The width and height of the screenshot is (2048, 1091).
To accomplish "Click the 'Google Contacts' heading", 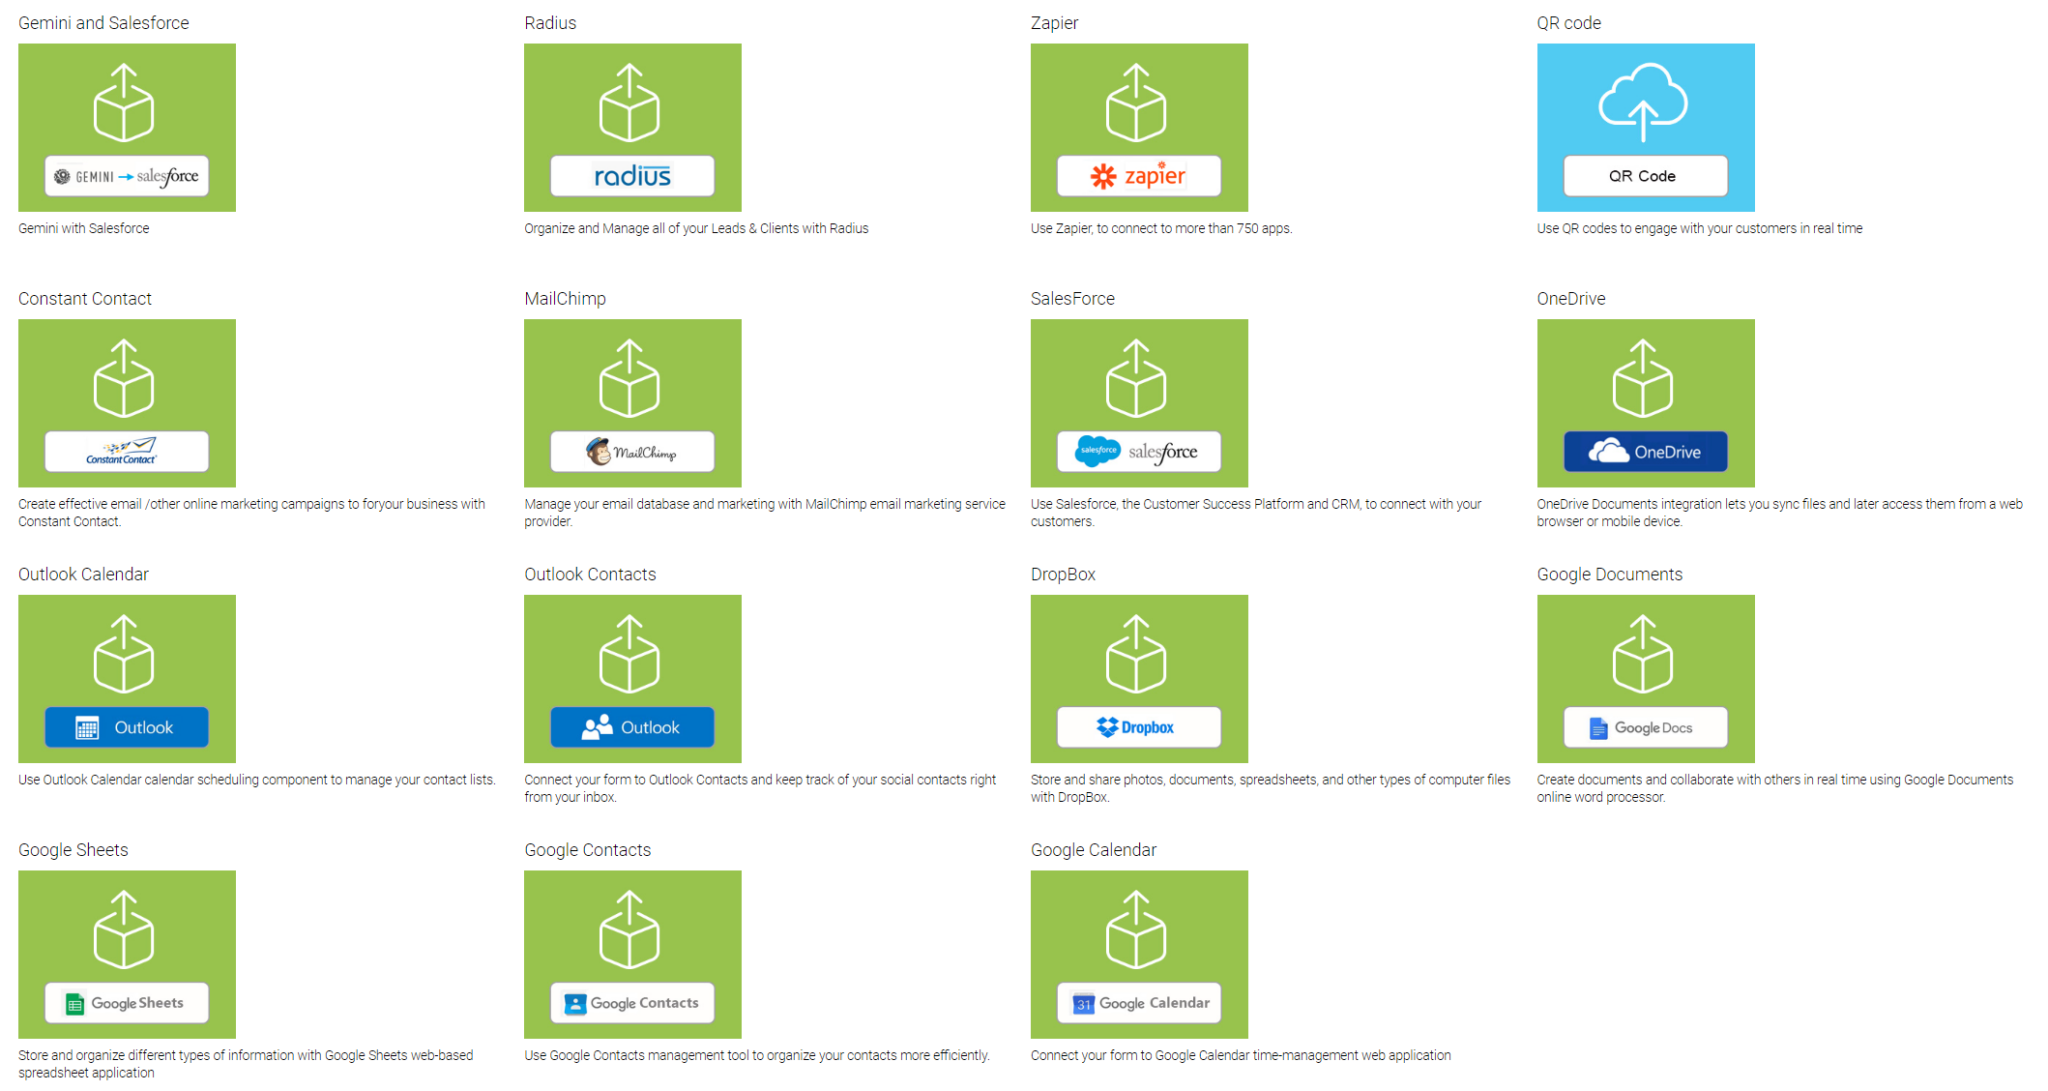I will 587,850.
